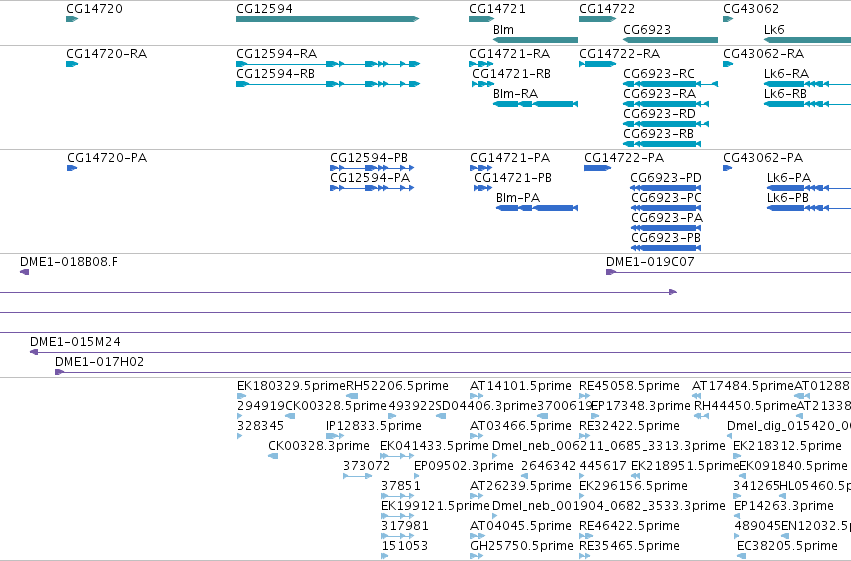Click the AT17484.5prime EST label
The image size is (851, 561).
tap(743, 386)
